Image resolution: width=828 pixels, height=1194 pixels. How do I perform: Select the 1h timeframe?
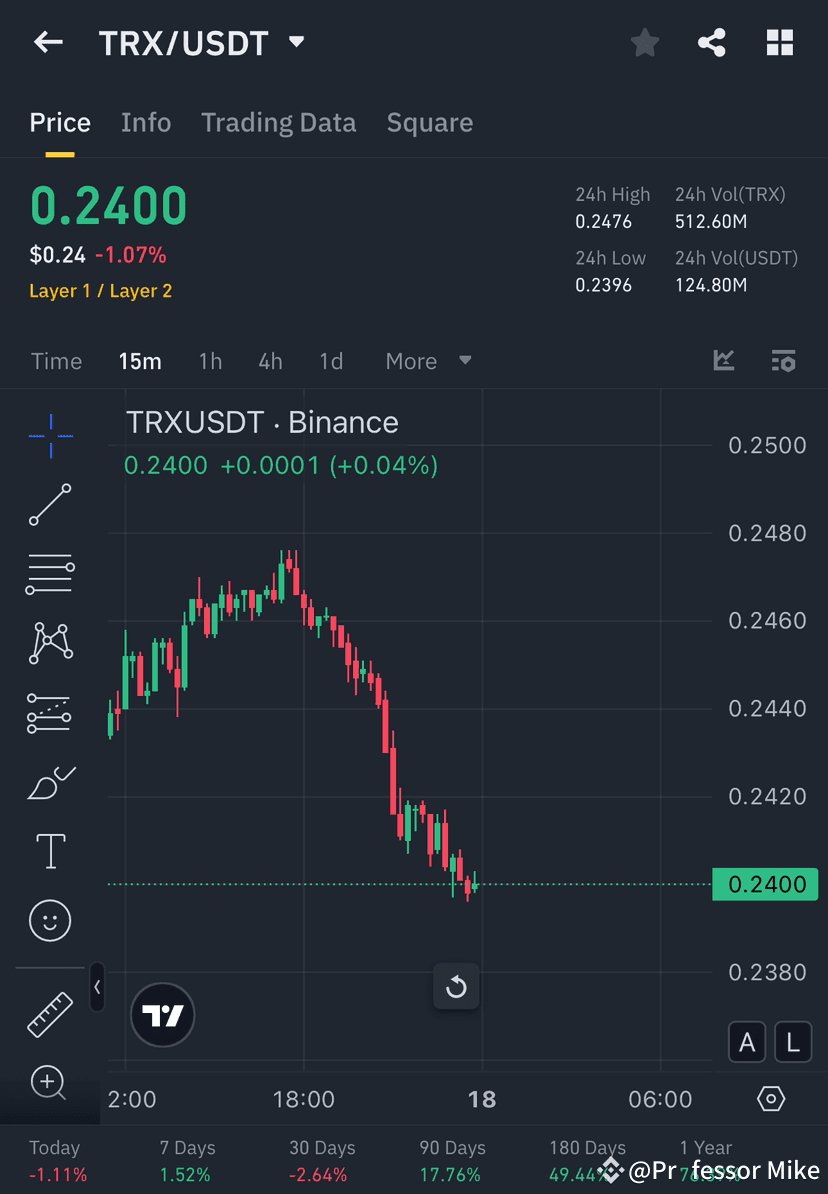coord(210,361)
